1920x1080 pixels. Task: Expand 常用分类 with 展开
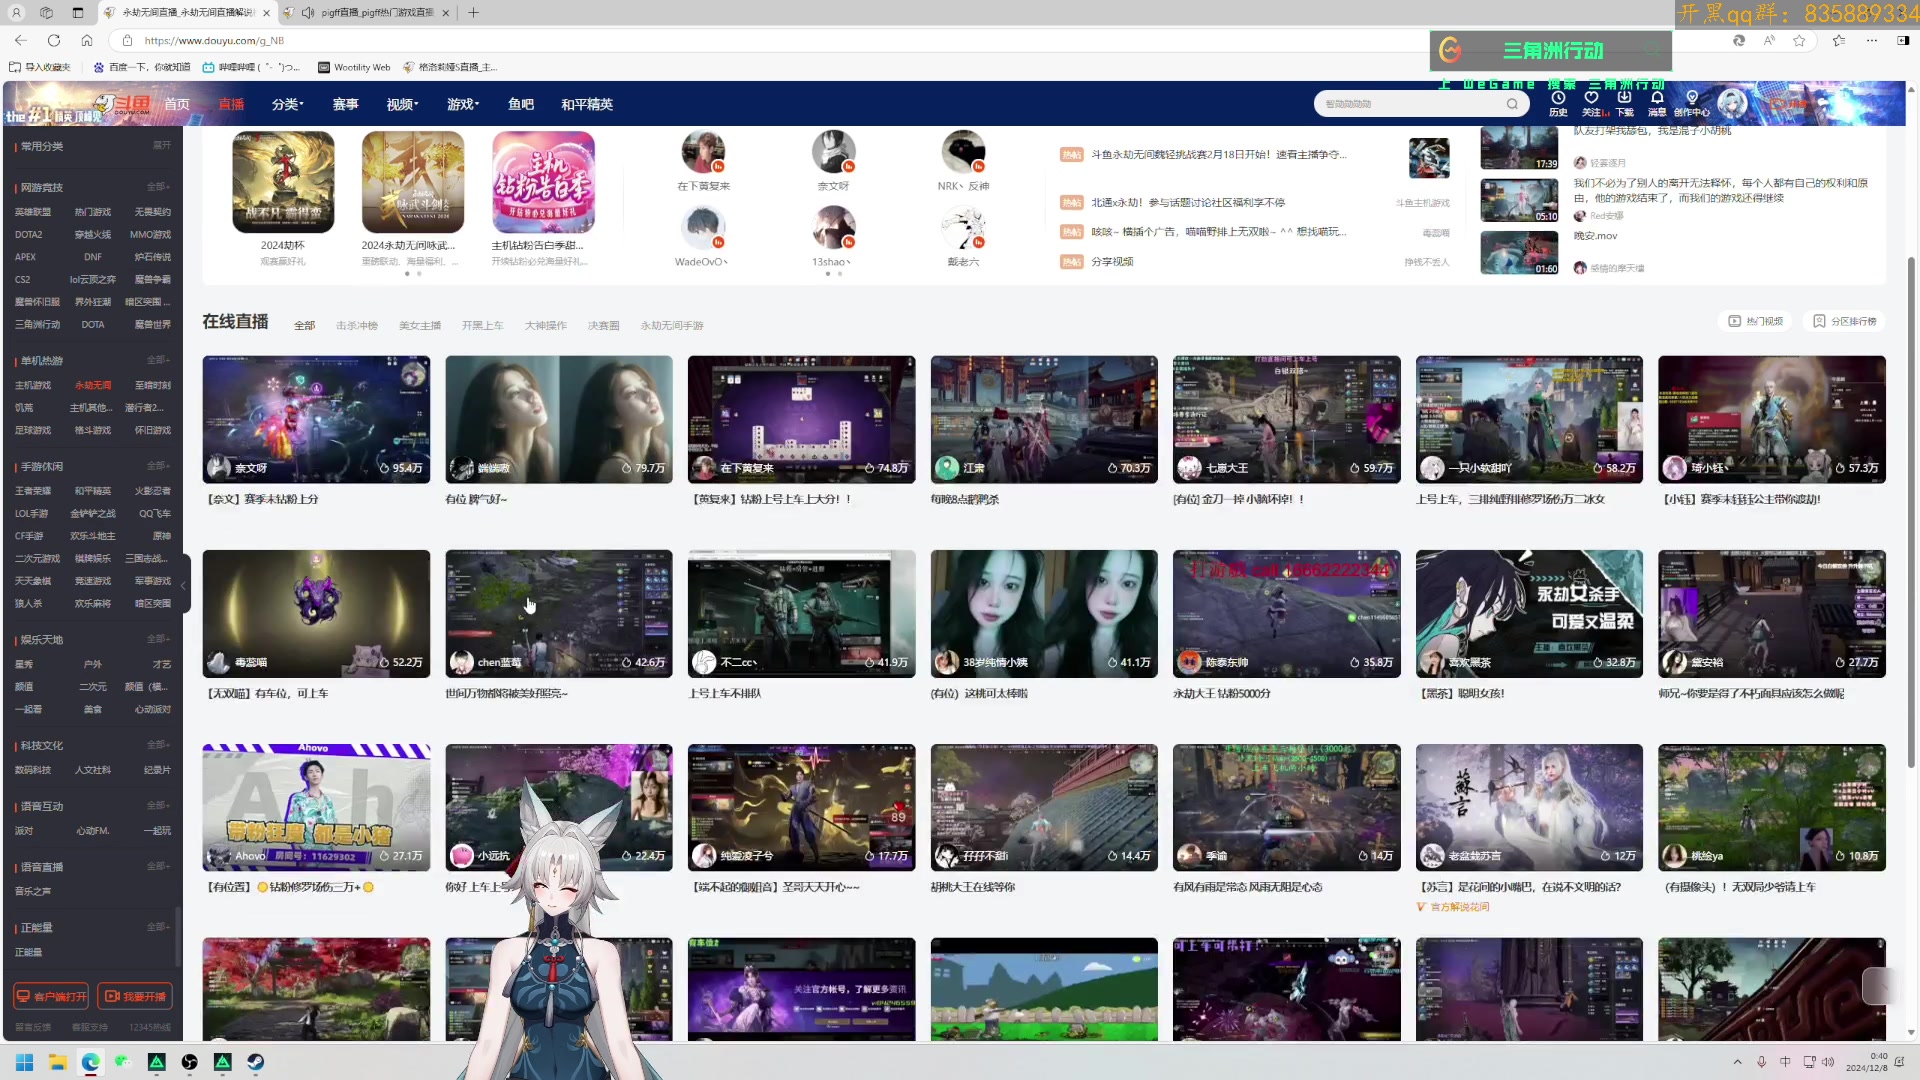tap(161, 145)
